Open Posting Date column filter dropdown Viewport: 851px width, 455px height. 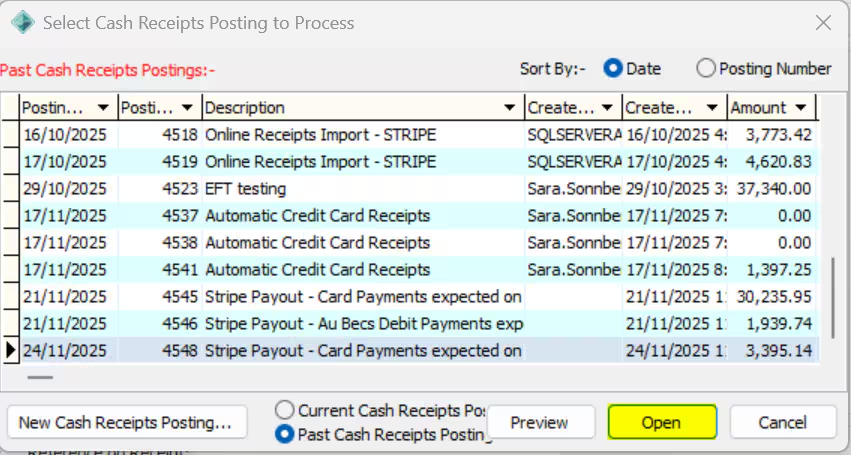103,108
